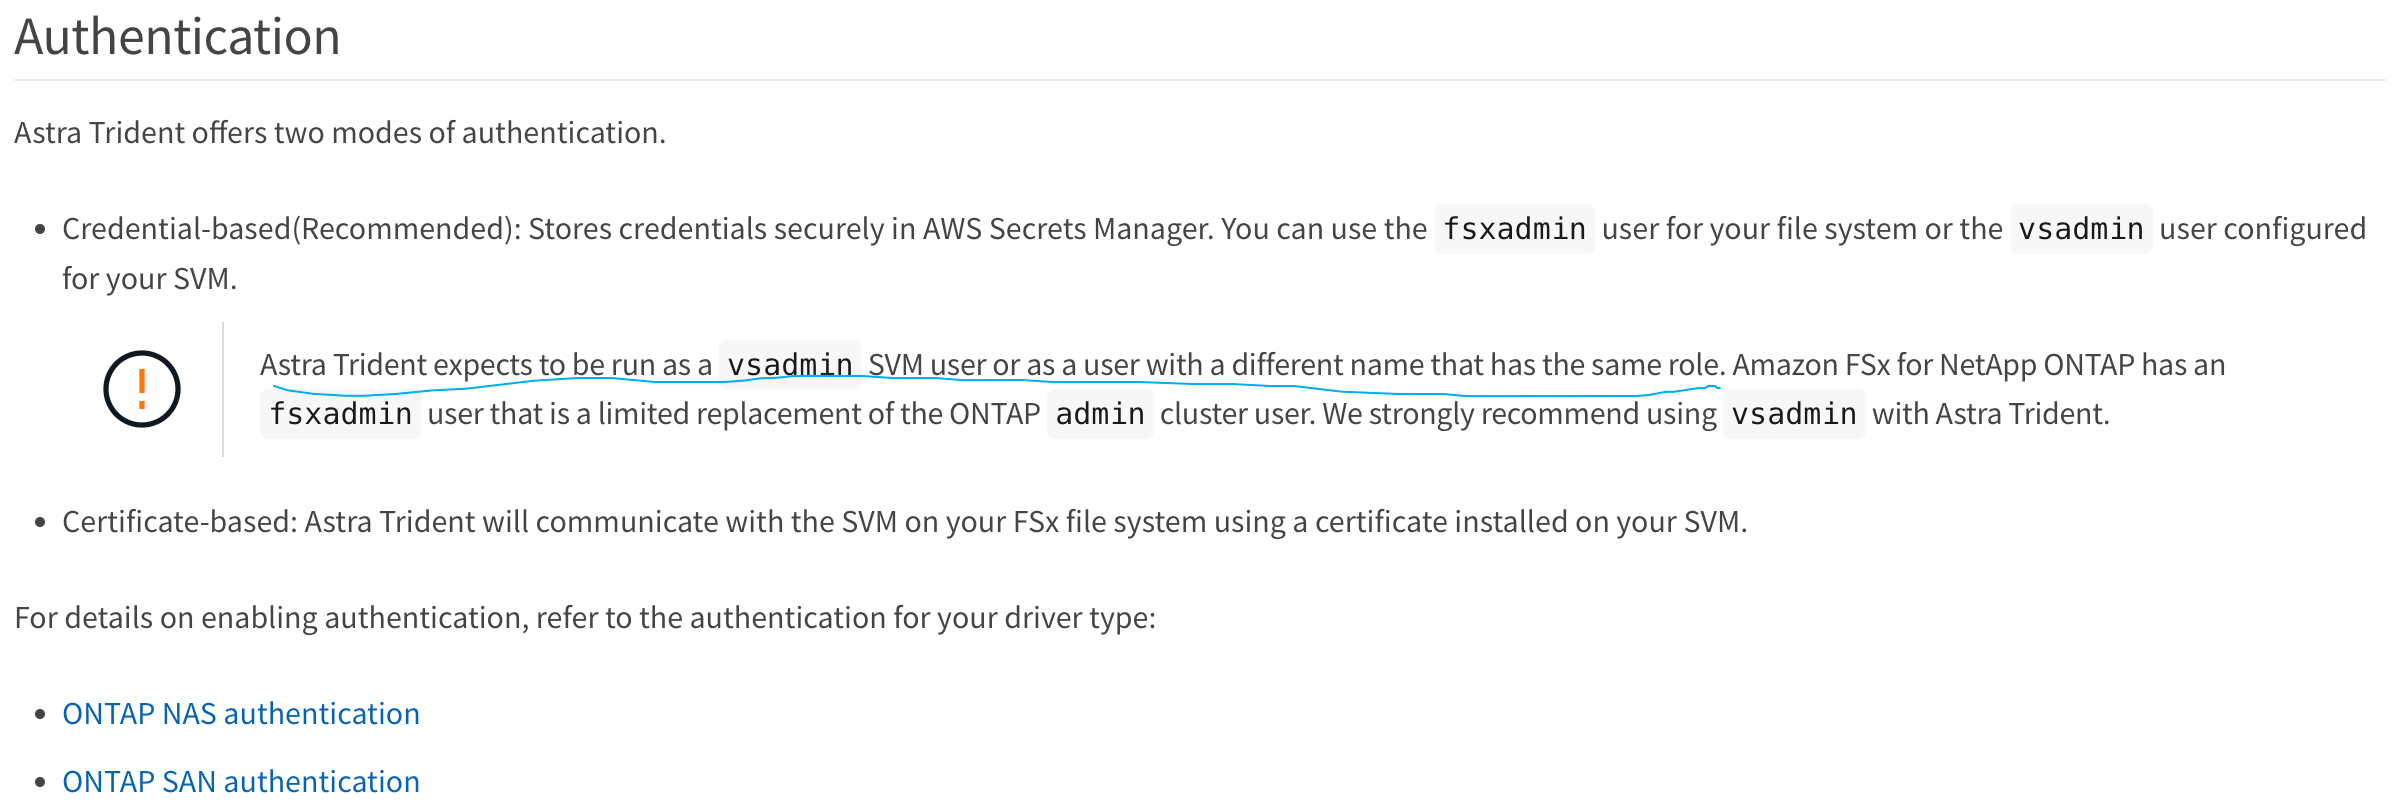Click the bullet beside ONTAP NAS authentication
This screenshot has height=810, width=2400.
pyautogui.click(x=40, y=715)
